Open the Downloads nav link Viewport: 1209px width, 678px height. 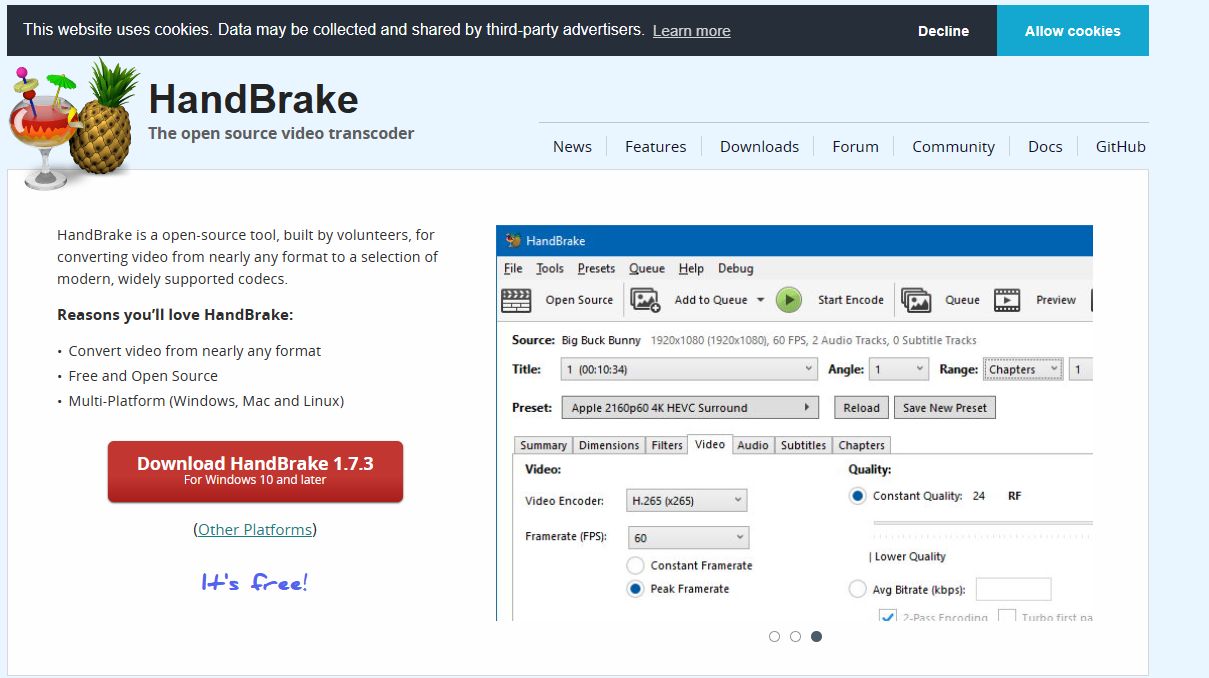(x=759, y=146)
